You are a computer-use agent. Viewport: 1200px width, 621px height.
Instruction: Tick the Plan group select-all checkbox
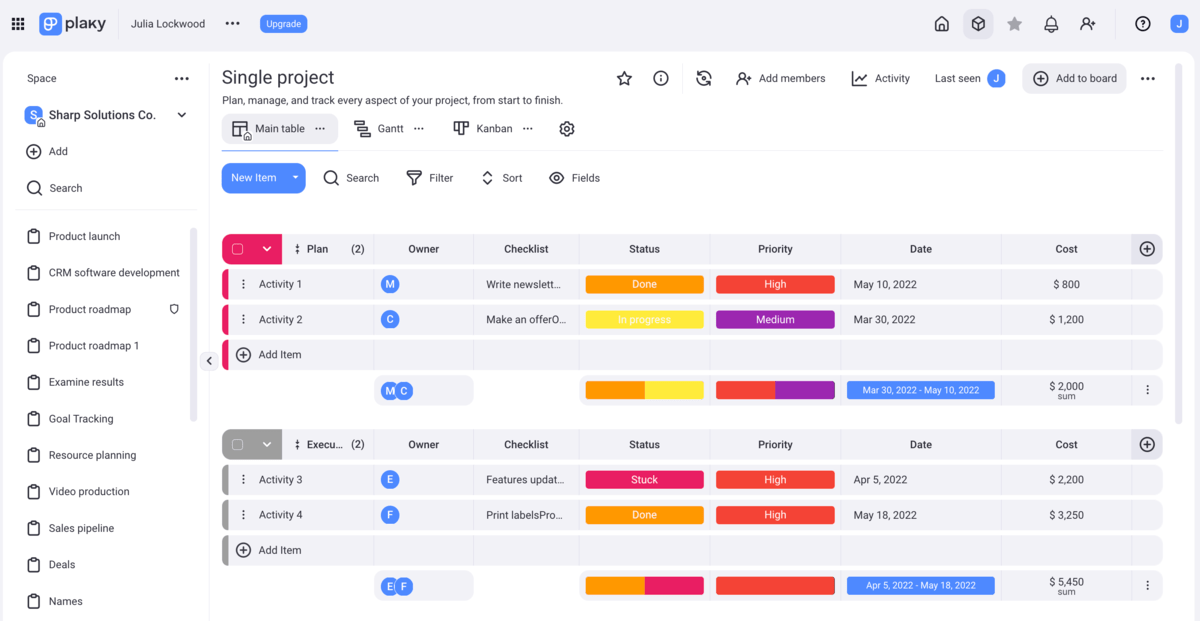coord(238,249)
